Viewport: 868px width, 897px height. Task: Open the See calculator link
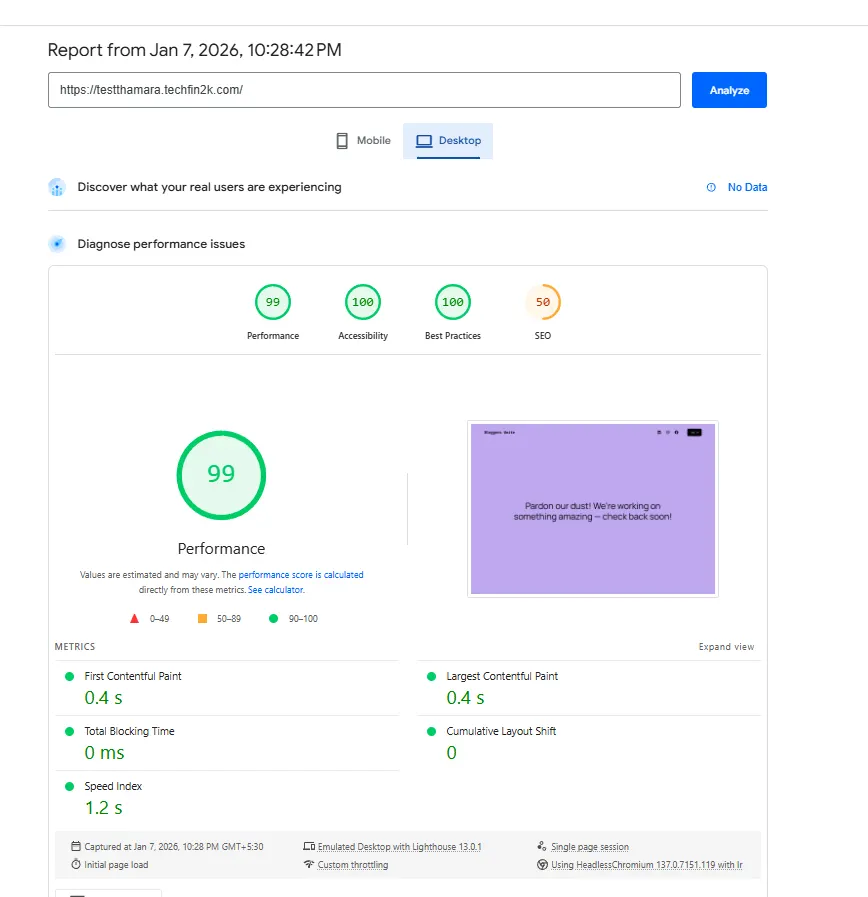pos(275,590)
